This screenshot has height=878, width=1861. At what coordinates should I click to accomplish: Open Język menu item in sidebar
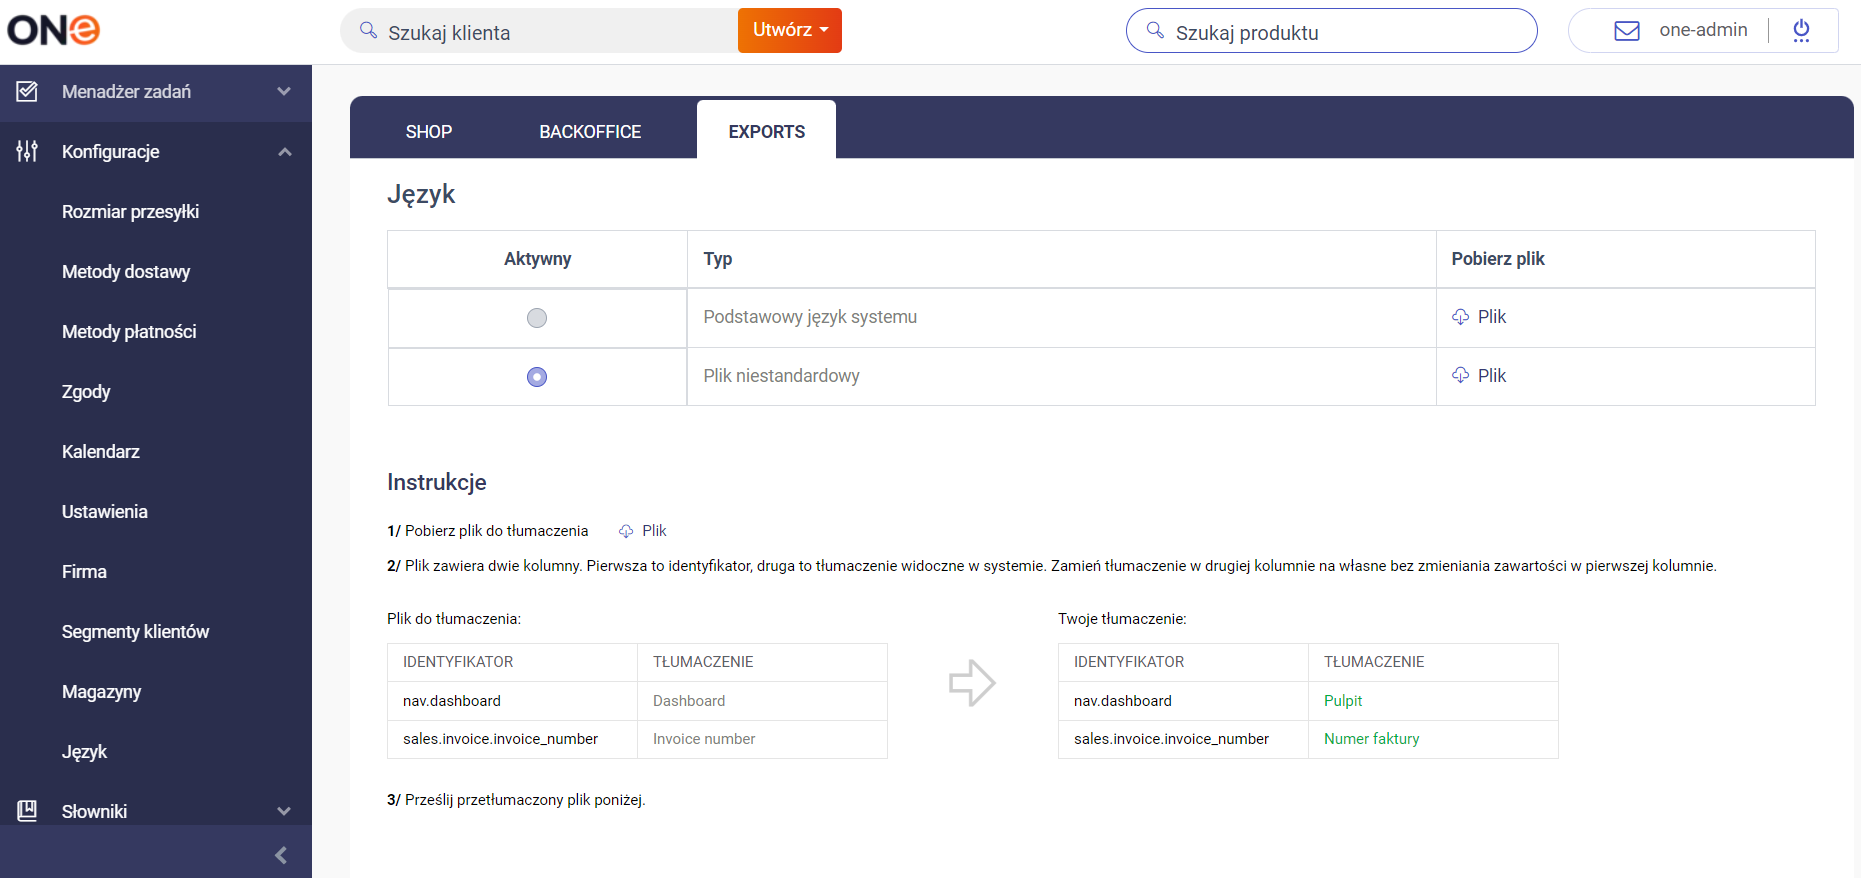(84, 752)
